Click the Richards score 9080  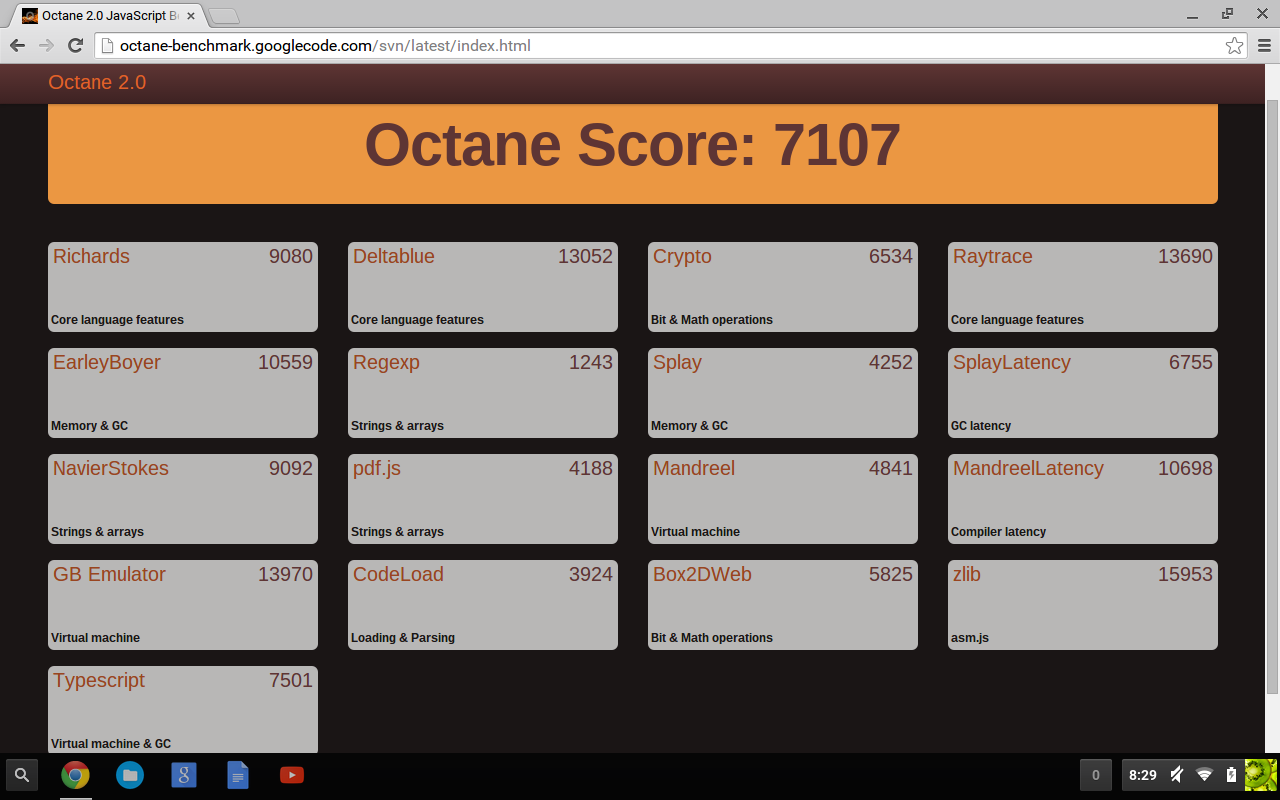pyautogui.click(x=291, y=256)
